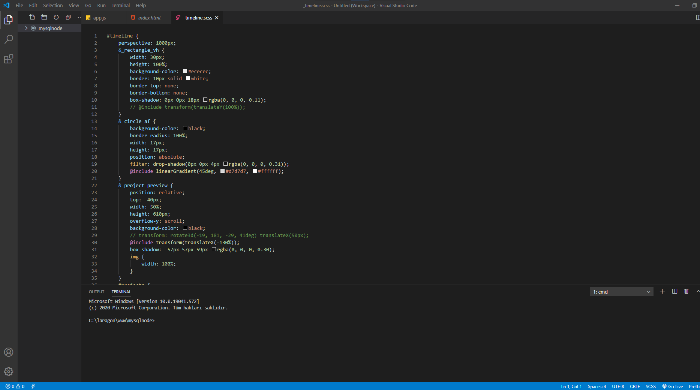Click the terminal command prompt line

121,320
